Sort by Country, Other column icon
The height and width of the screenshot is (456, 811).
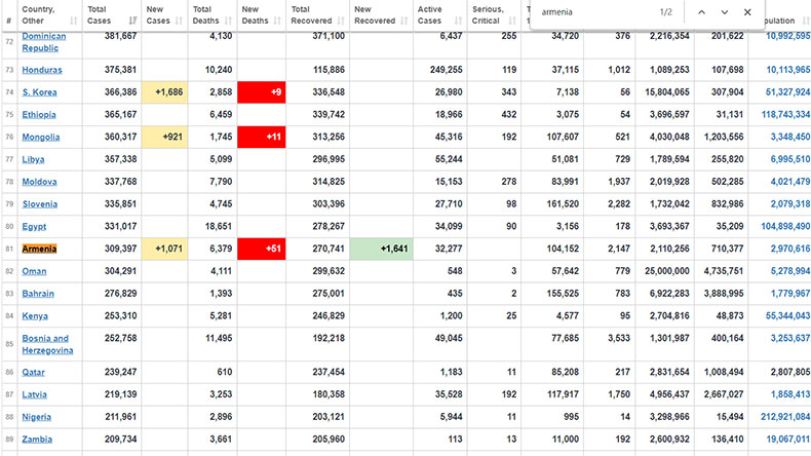[73, 21]
